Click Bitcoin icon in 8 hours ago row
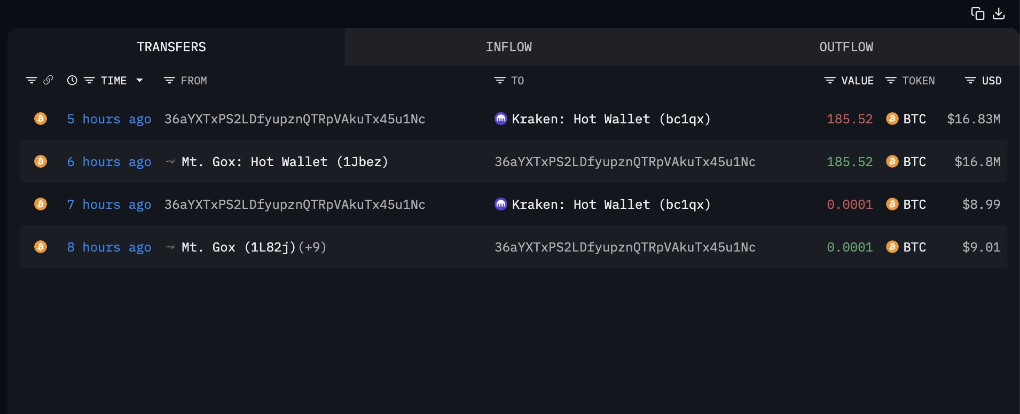 (40, 247)
